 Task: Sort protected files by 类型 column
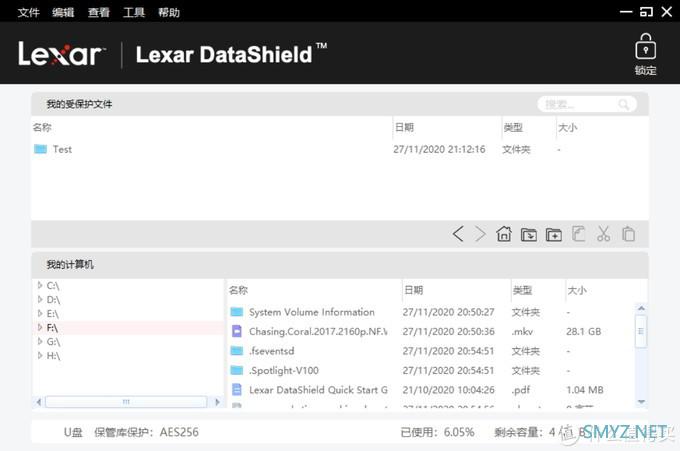(x=513, y=127)
